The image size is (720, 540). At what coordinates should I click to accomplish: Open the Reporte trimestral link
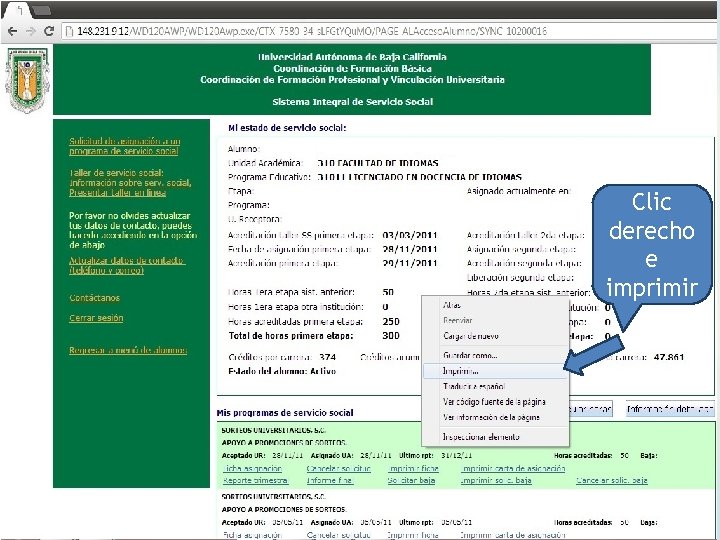click(255, 480)
